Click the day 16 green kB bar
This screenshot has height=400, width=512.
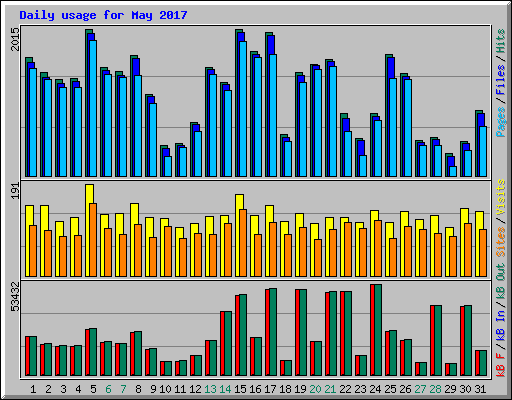[258, 357]
